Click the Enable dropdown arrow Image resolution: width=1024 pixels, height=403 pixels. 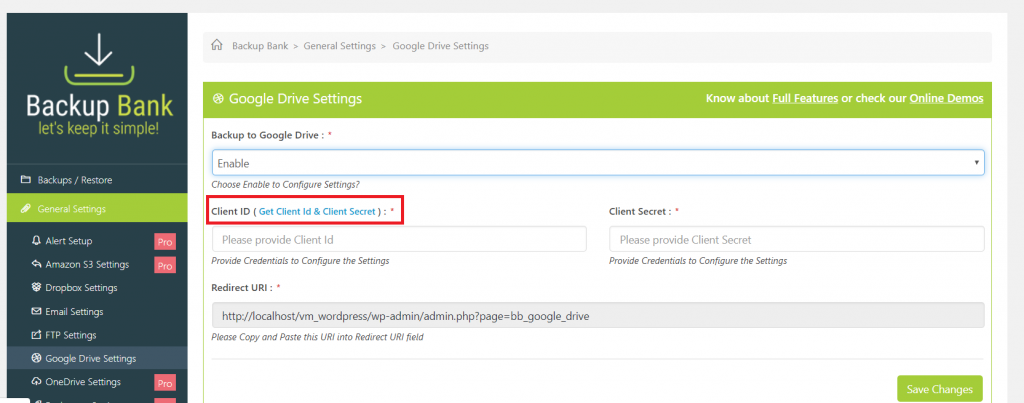click(x=976, y=163)
